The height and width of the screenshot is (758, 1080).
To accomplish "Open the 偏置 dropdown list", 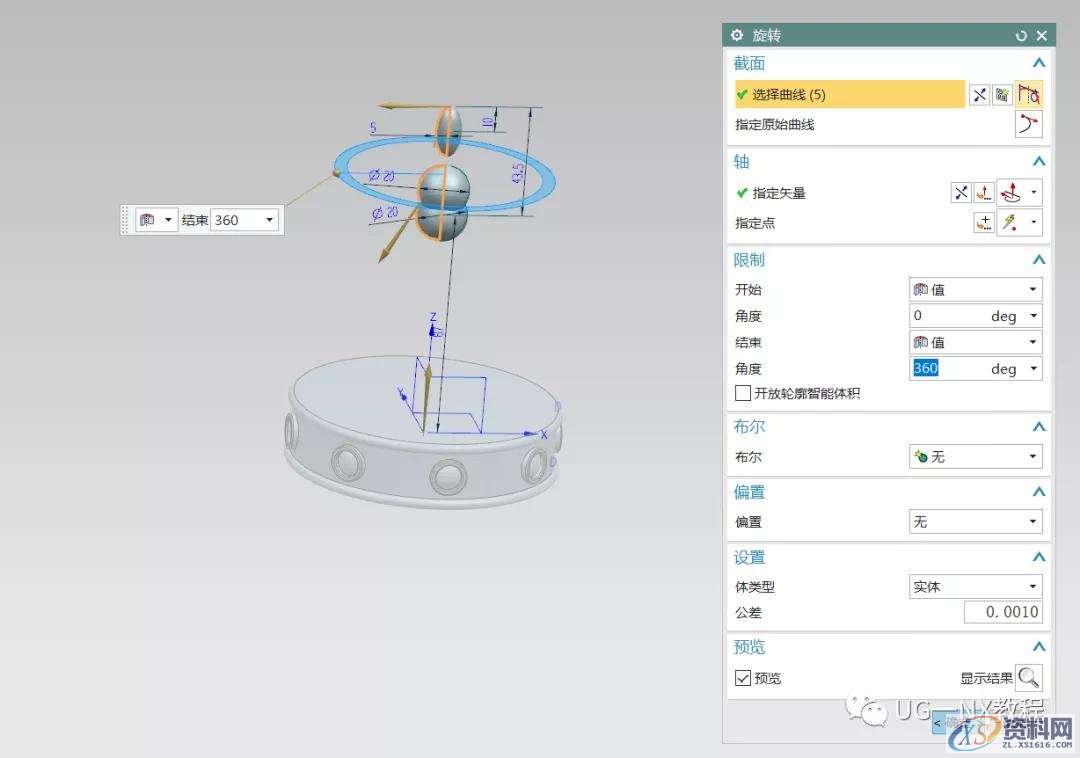I will pos(975,522).
